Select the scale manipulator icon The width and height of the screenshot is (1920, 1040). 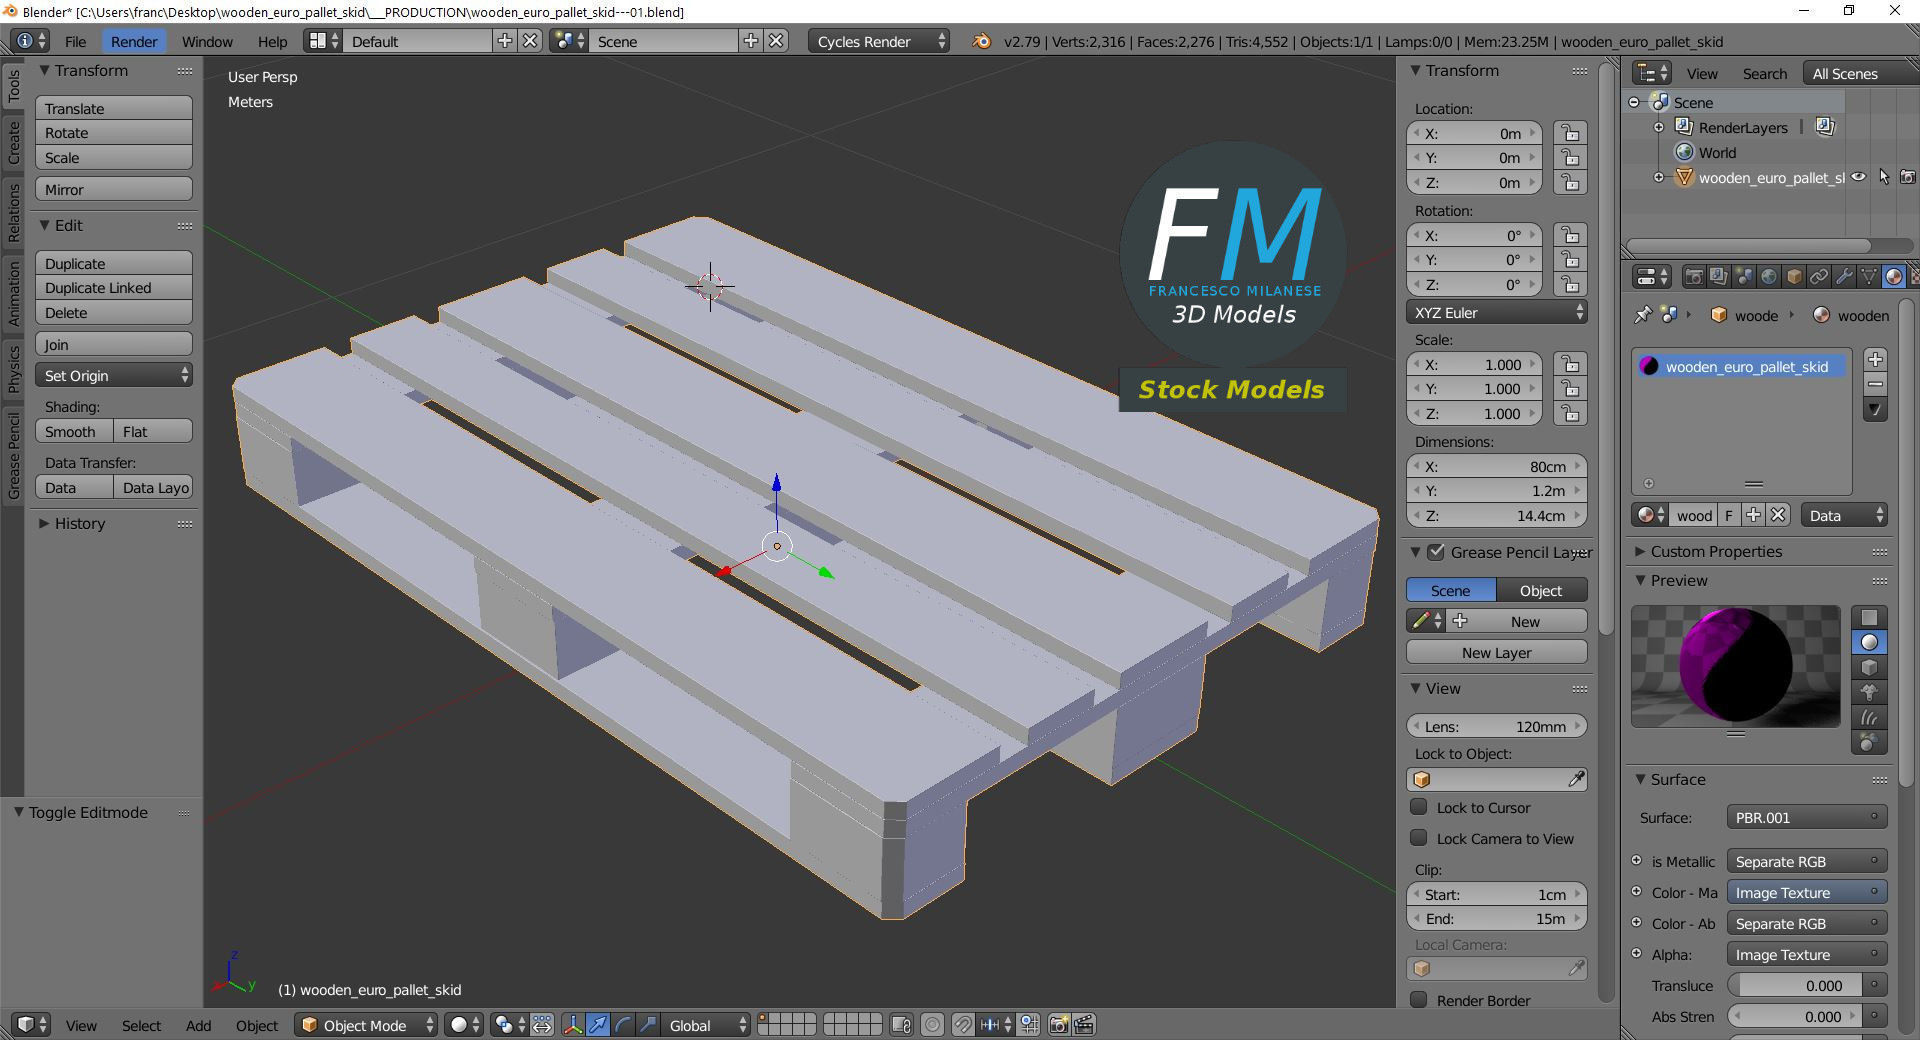coord(648,1025)
